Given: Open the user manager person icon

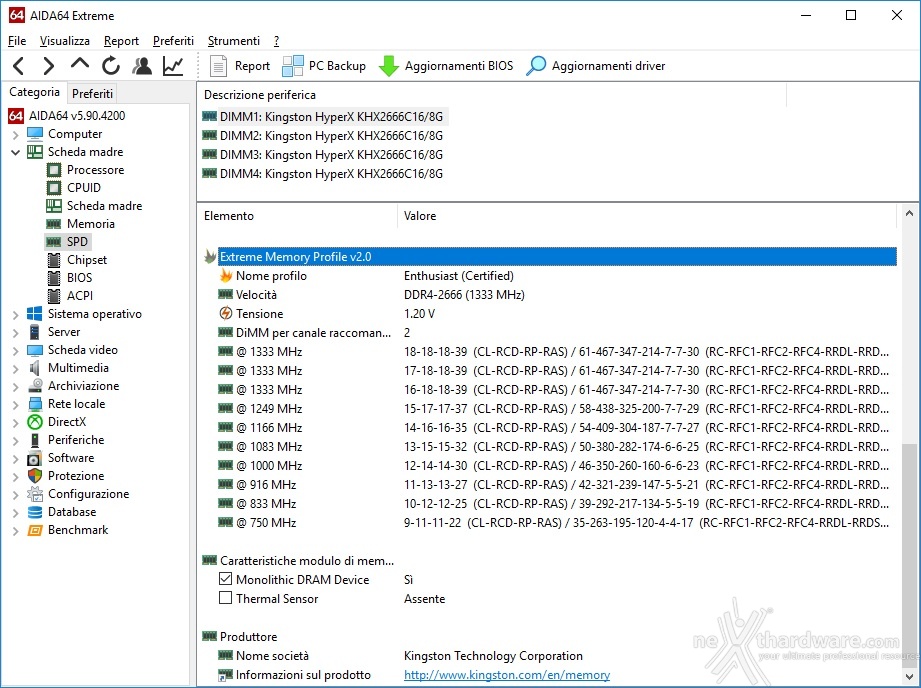Looking at the screenshot, I should [x=142, y=66].
